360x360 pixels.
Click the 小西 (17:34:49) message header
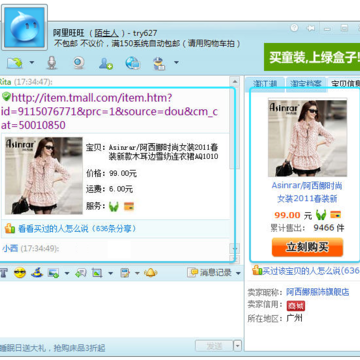click(x=31, y=248)
